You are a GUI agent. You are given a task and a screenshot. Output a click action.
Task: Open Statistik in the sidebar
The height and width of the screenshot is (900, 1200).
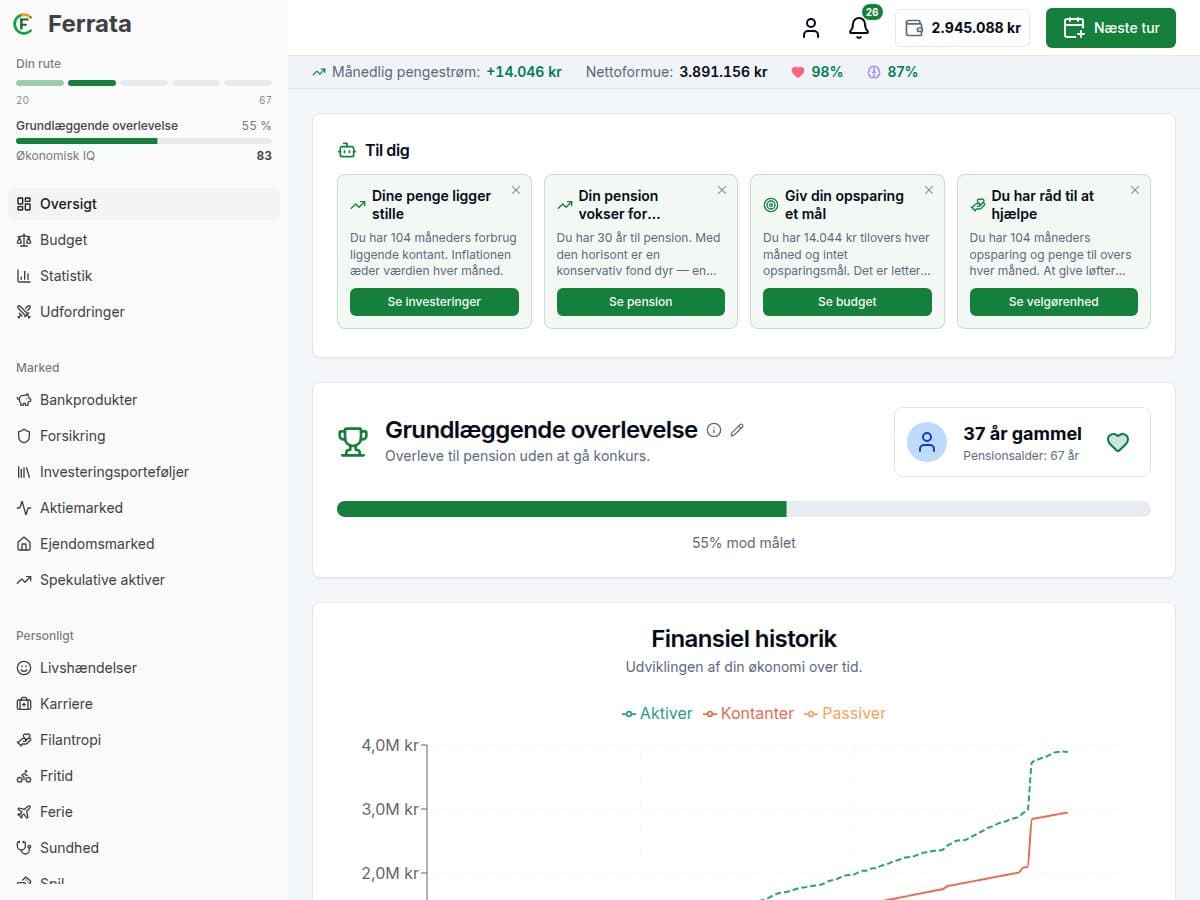pos(144,276)
